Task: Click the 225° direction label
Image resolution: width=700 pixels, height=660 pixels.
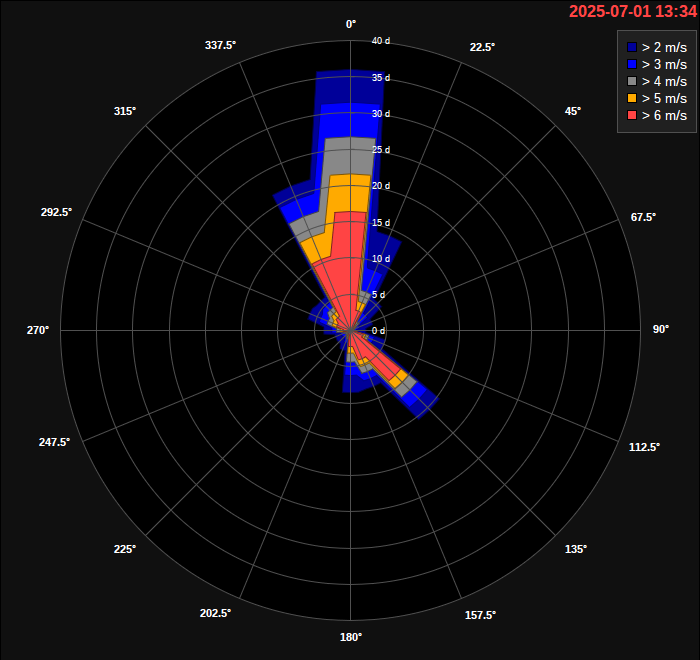Action: click(125, 549)
